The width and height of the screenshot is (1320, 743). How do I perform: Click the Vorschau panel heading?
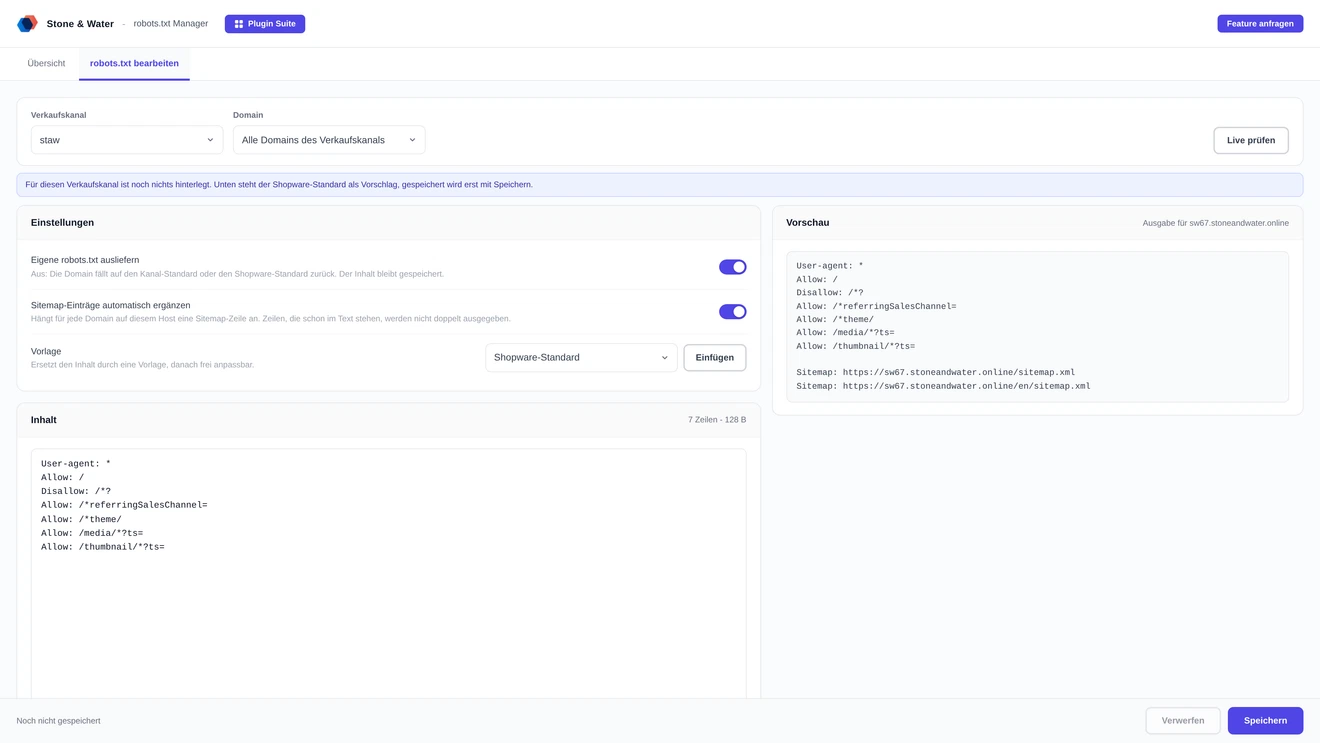[x=807, y=223]
